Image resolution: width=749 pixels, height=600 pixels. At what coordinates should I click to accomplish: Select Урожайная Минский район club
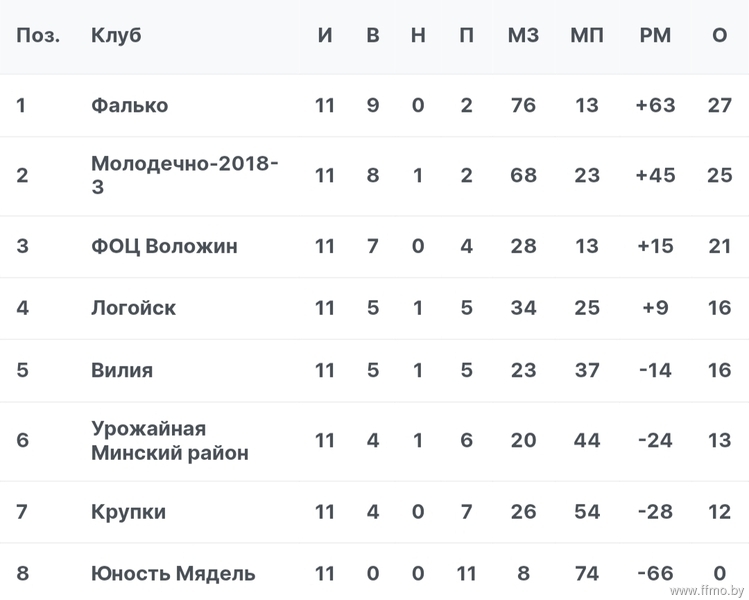pyautogui.click(x=170, y=440)
